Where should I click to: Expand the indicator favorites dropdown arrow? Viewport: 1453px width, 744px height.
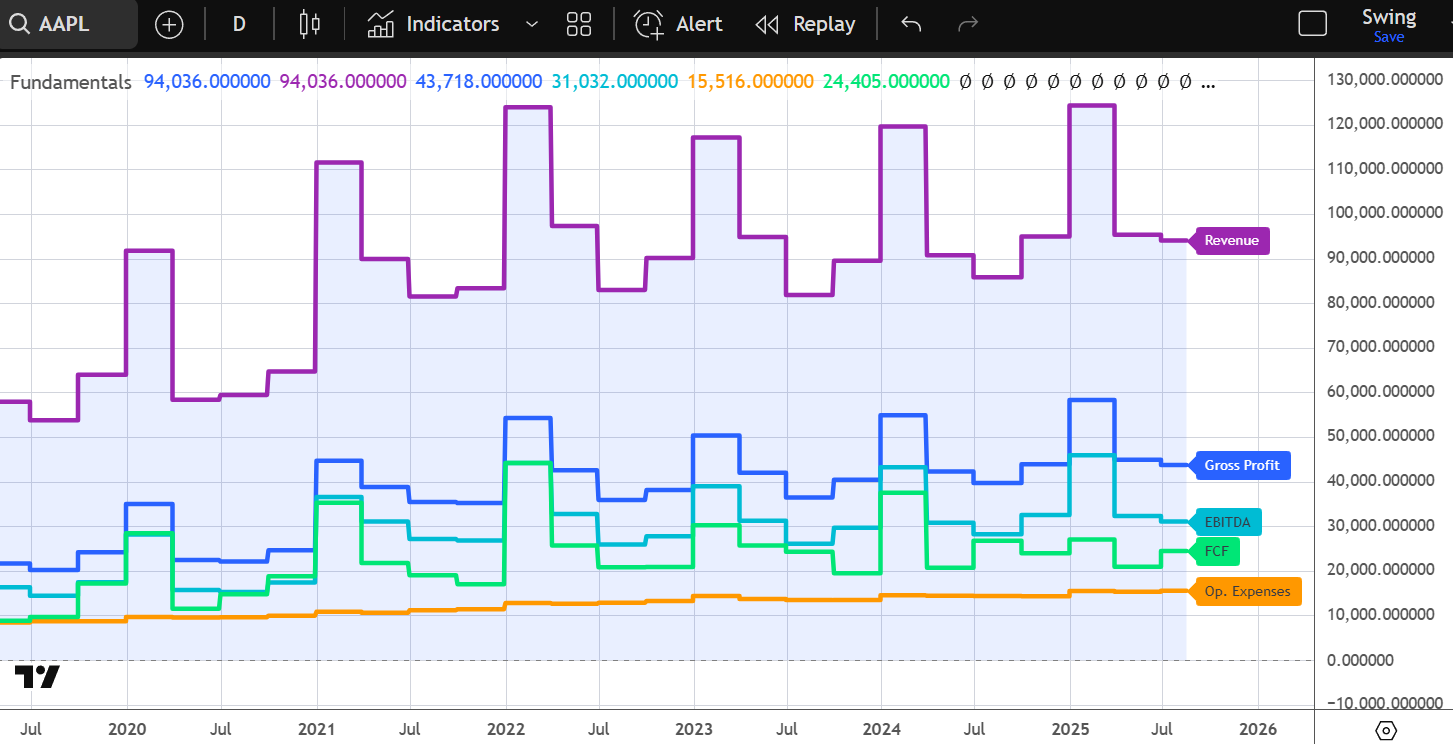click(x=532, y=24)
